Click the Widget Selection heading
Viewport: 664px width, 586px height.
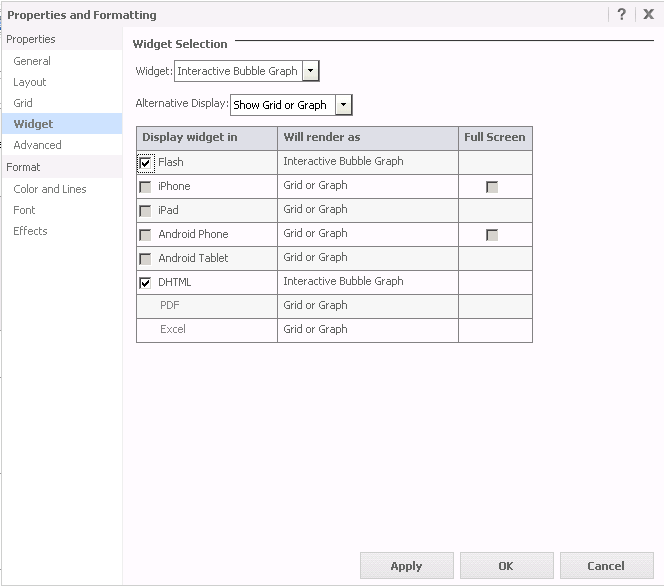[180, 44]
